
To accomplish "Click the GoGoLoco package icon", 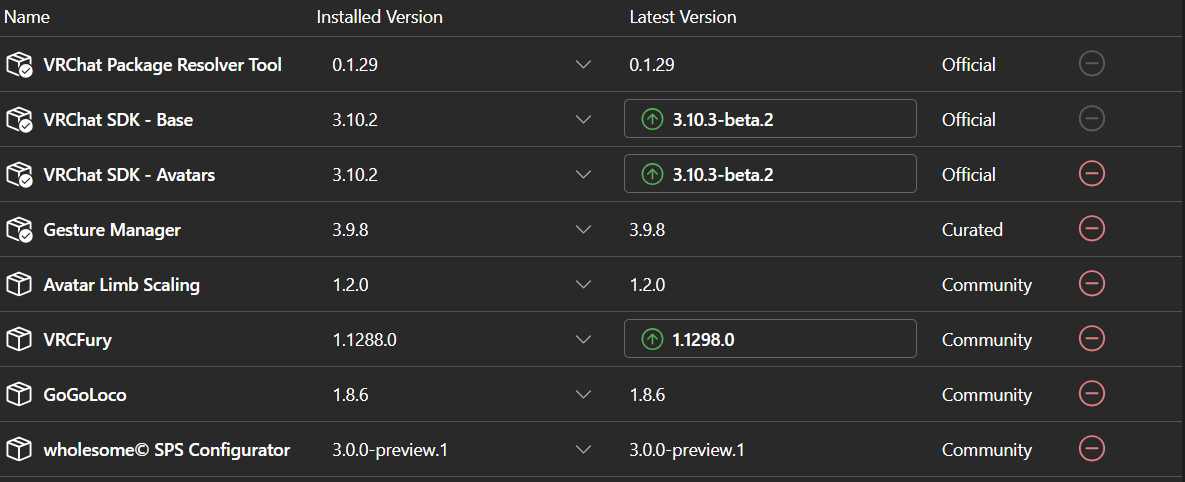I will pyautogui.click(x=19, y=395).
